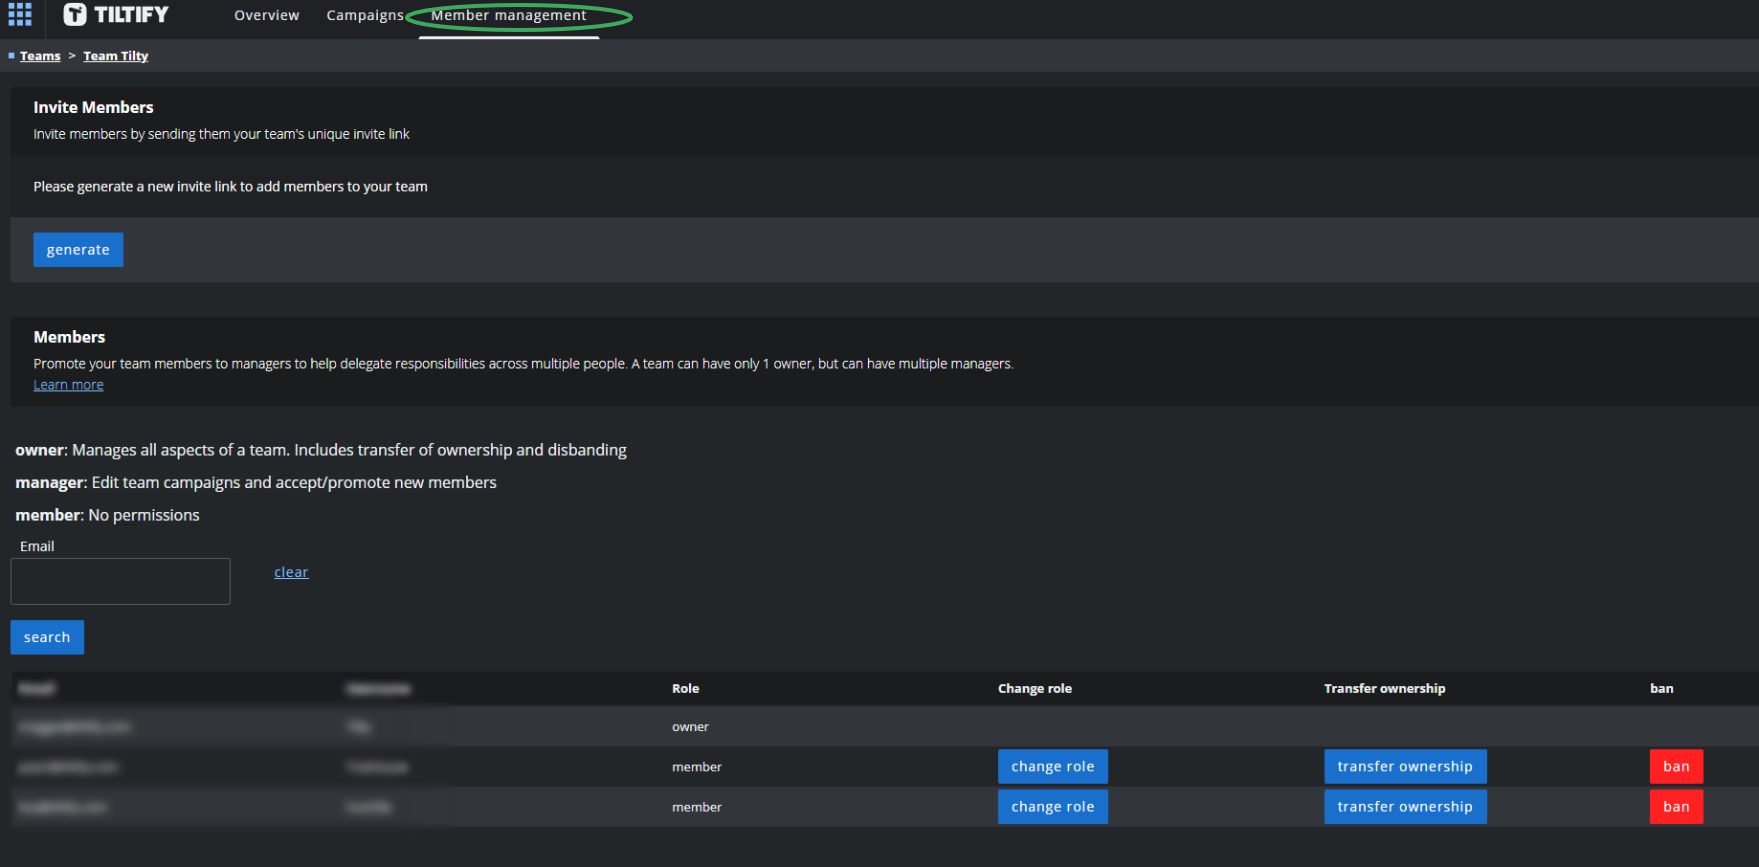This screenshot has height=867, width=1759.
Task: Navigate to Teams via breadcrumb
Action: [x=40, y=55]
